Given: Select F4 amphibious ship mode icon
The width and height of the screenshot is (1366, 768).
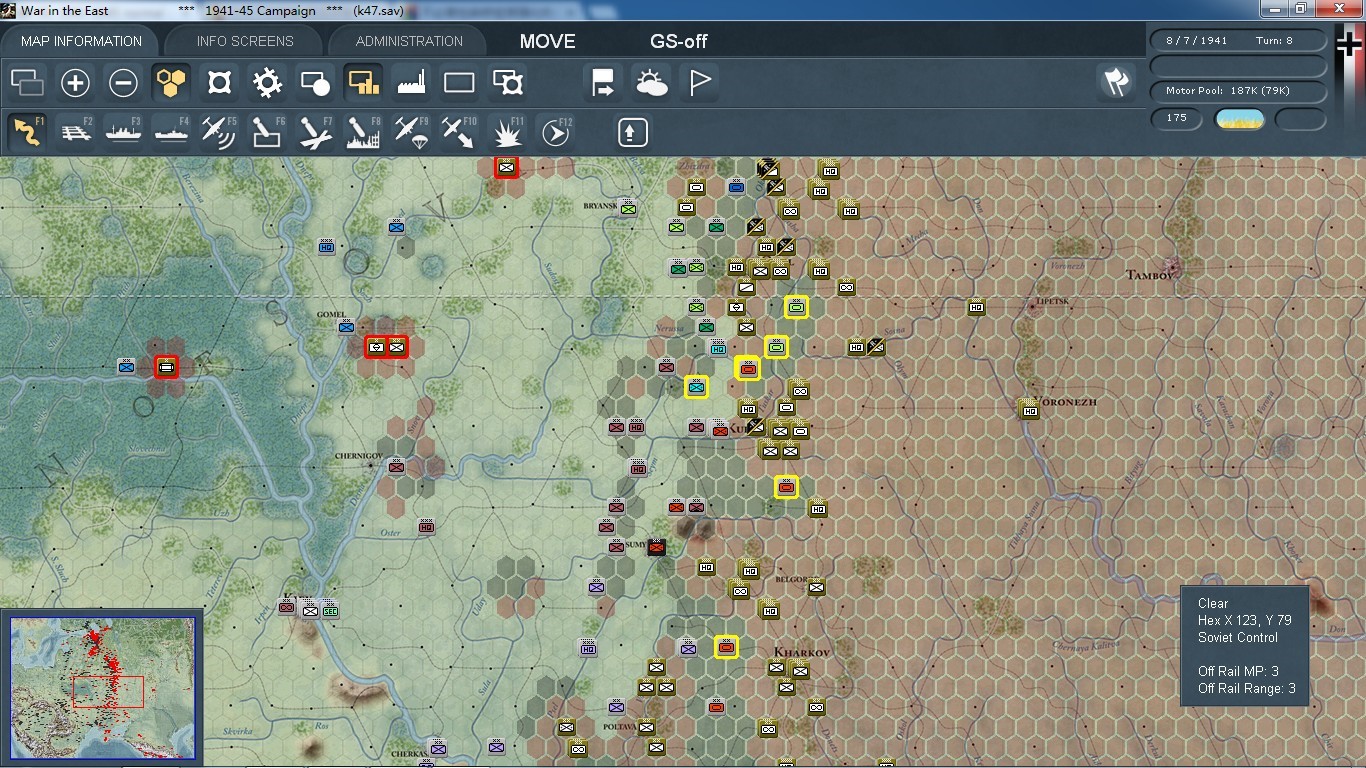Looking at the screenshot, I should coord(171,132).
